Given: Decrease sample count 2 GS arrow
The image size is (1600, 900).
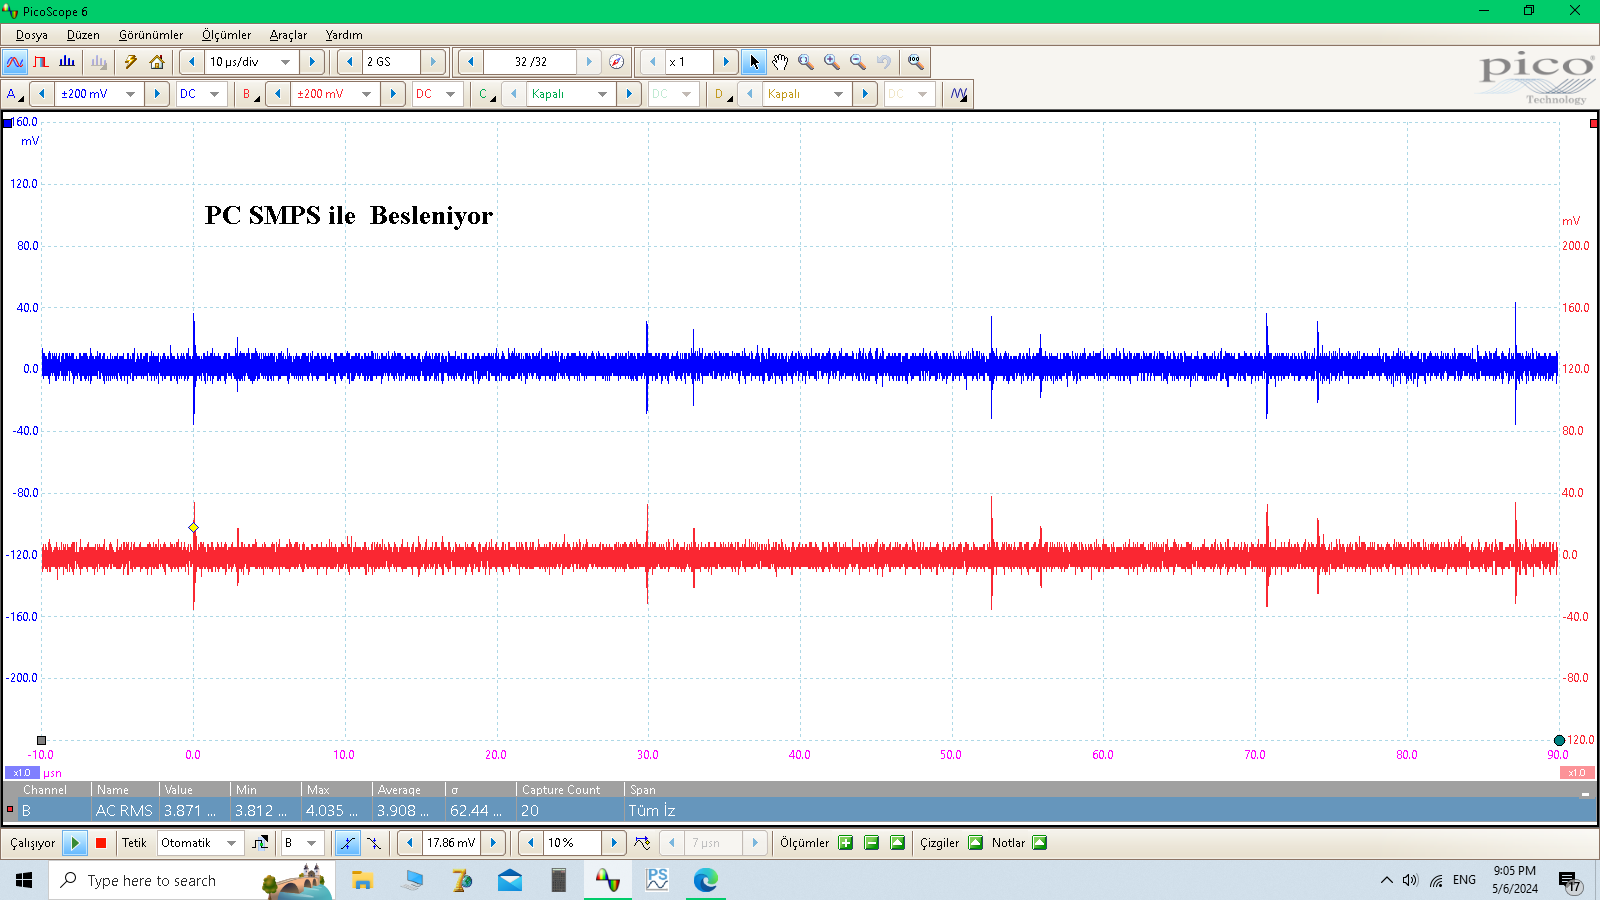Looking at the screenshot, I should coord(349,62).
